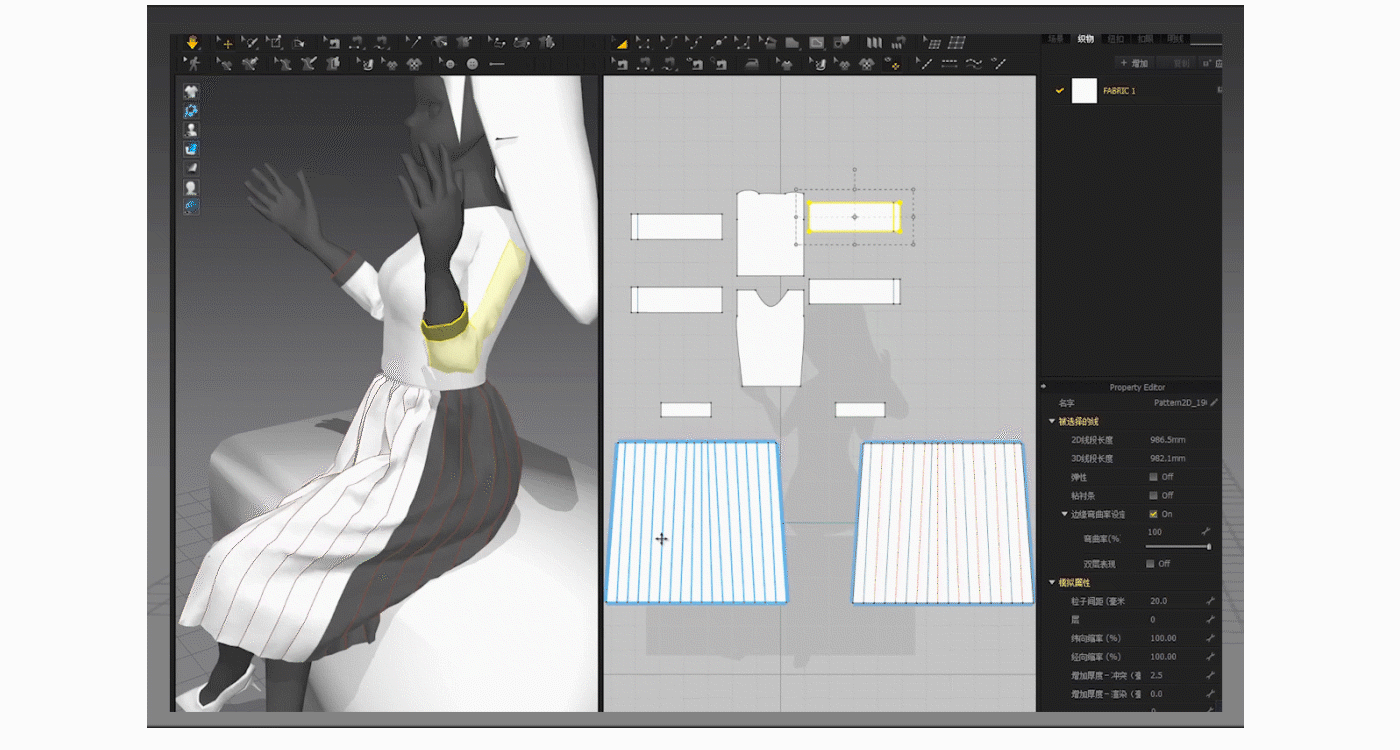This screenshot has width=1400, height=750.
Task: Click the white FABRIC 1 color swatch
Action: pyautogui.click(x=1084, y=91)
